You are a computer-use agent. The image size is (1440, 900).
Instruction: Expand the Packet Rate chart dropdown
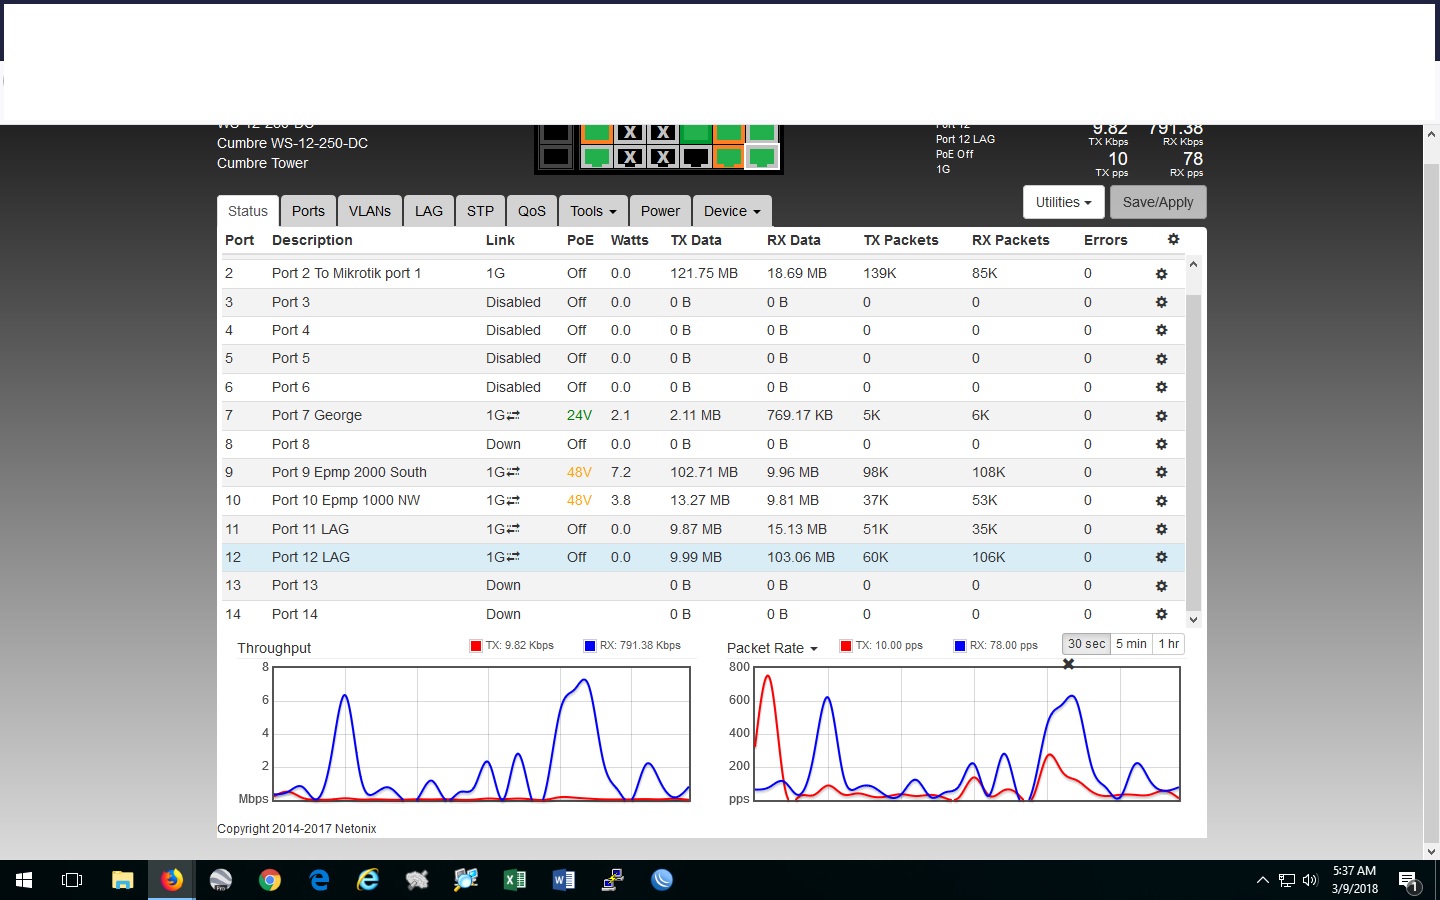click(772, 648)
